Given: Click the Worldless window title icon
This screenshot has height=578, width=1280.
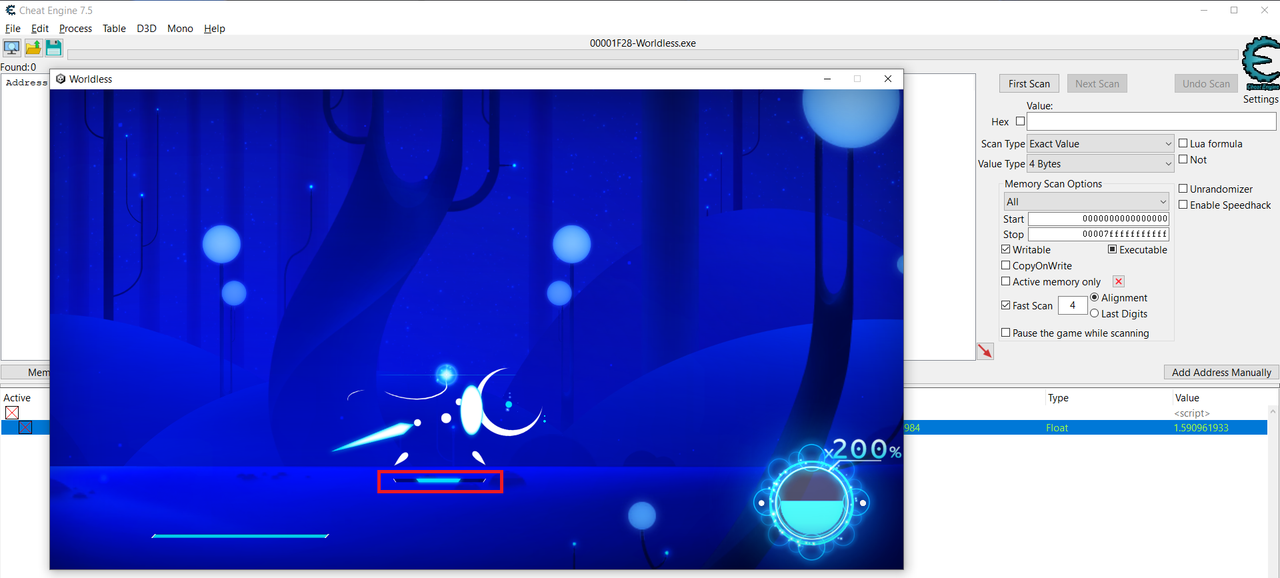Looking at the screenshot, I should coord(60,79).
